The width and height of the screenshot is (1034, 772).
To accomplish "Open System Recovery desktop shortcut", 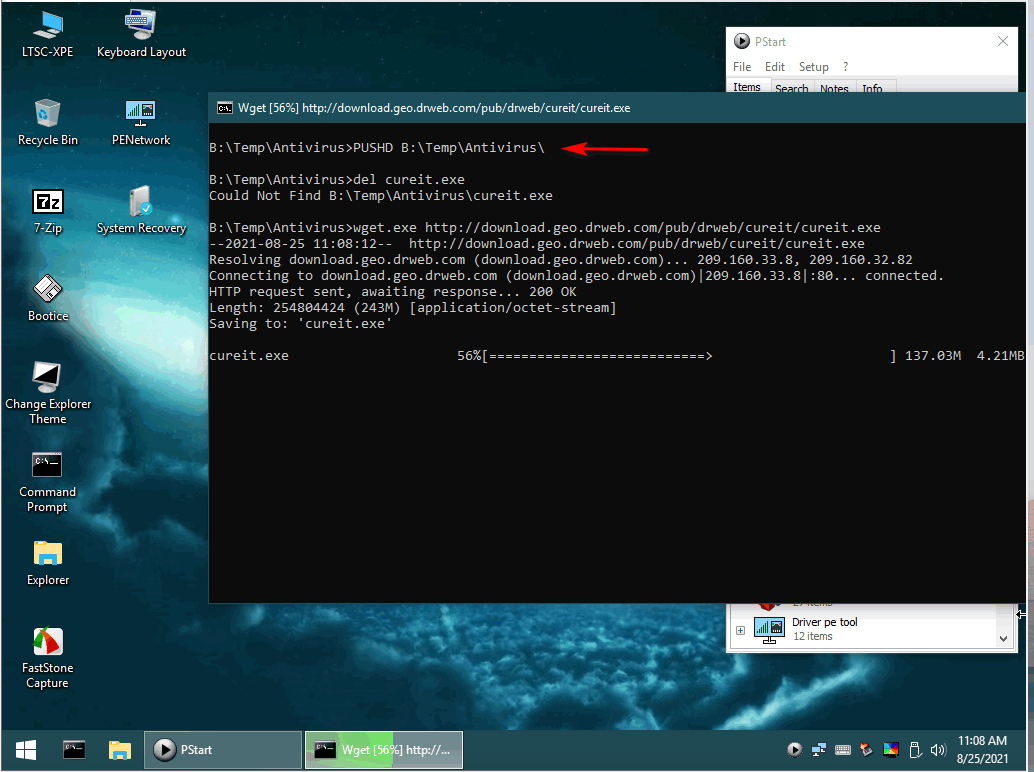I will click(x=140, y=211).
